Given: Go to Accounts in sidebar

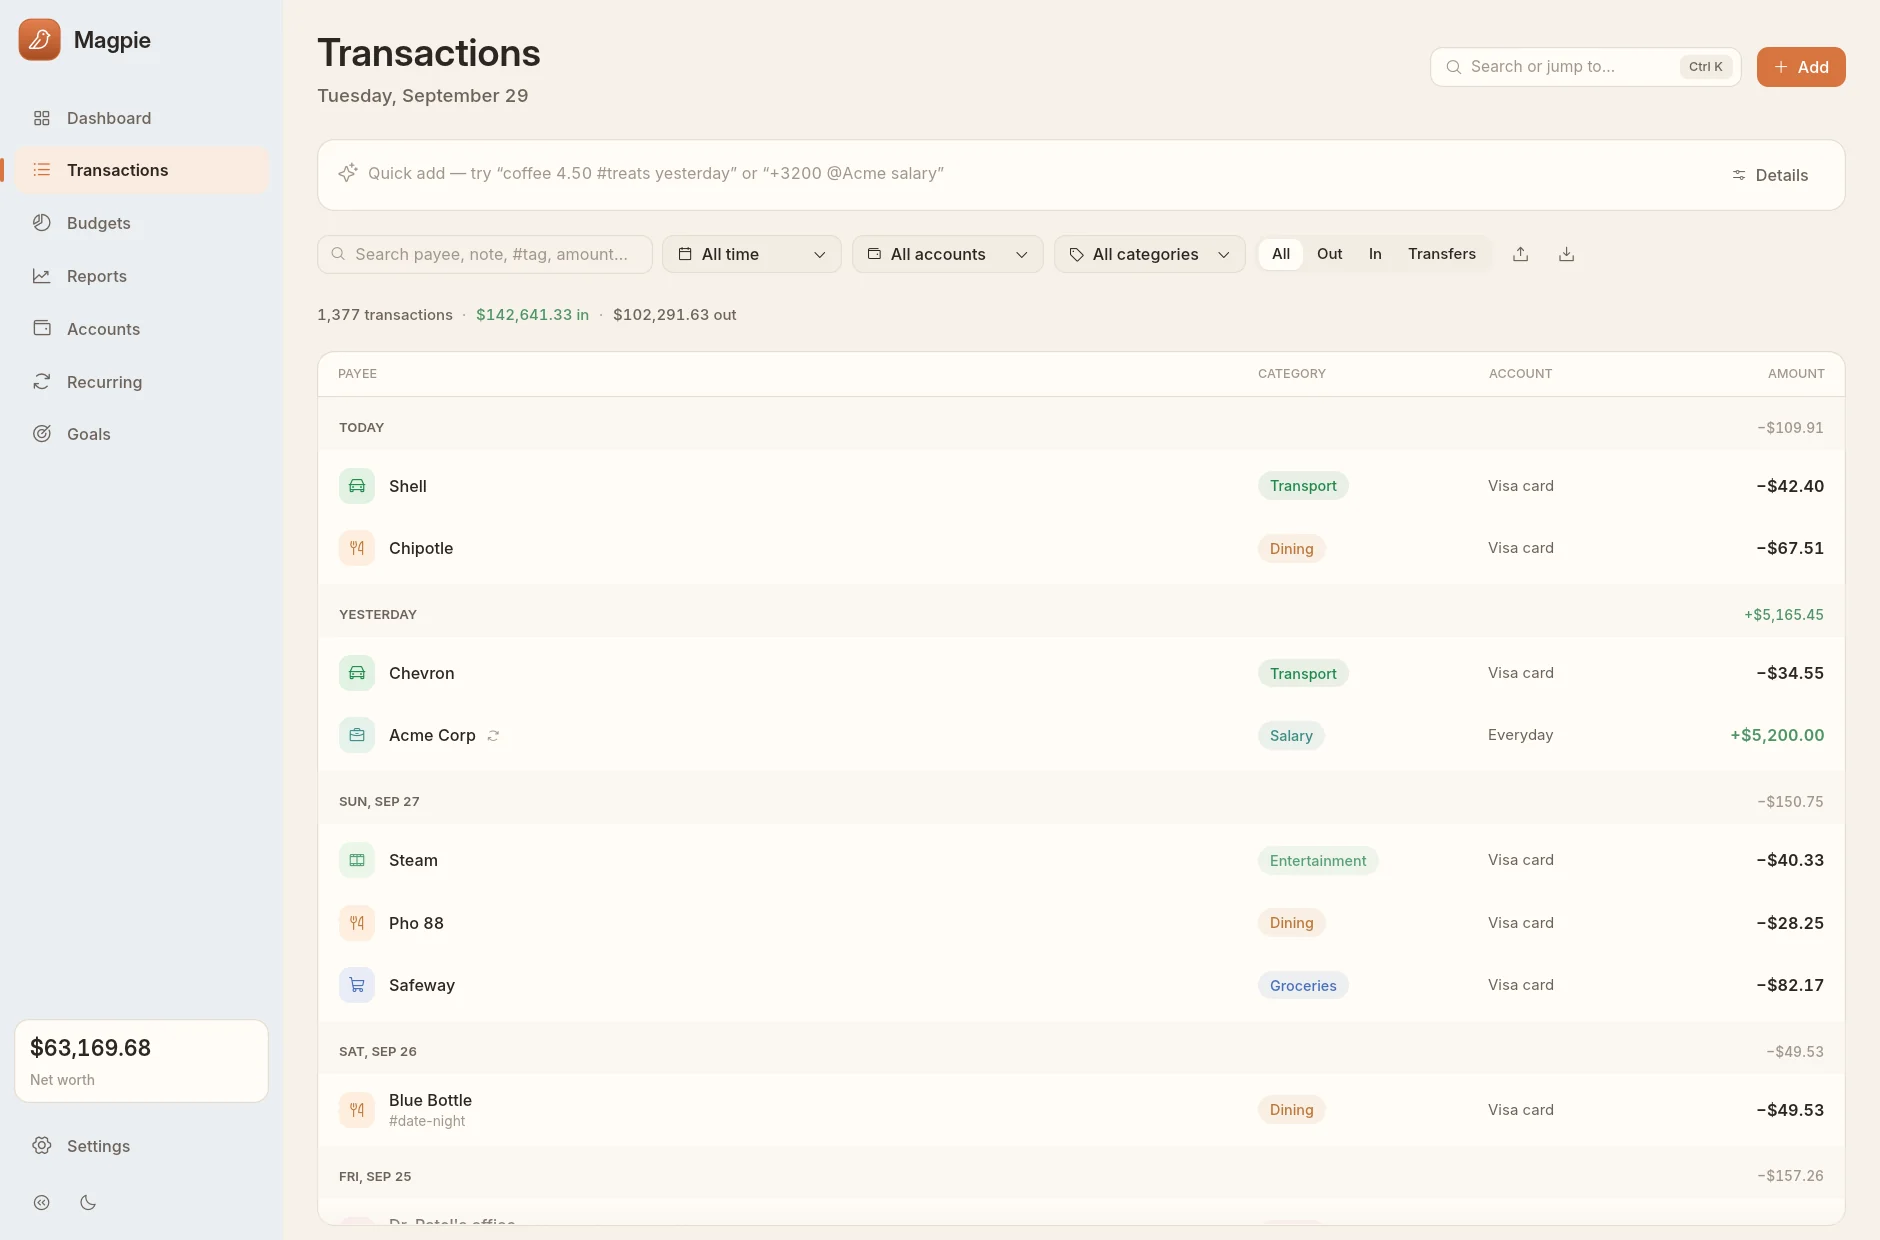Looking at the screenshot, I should [142, 329].
